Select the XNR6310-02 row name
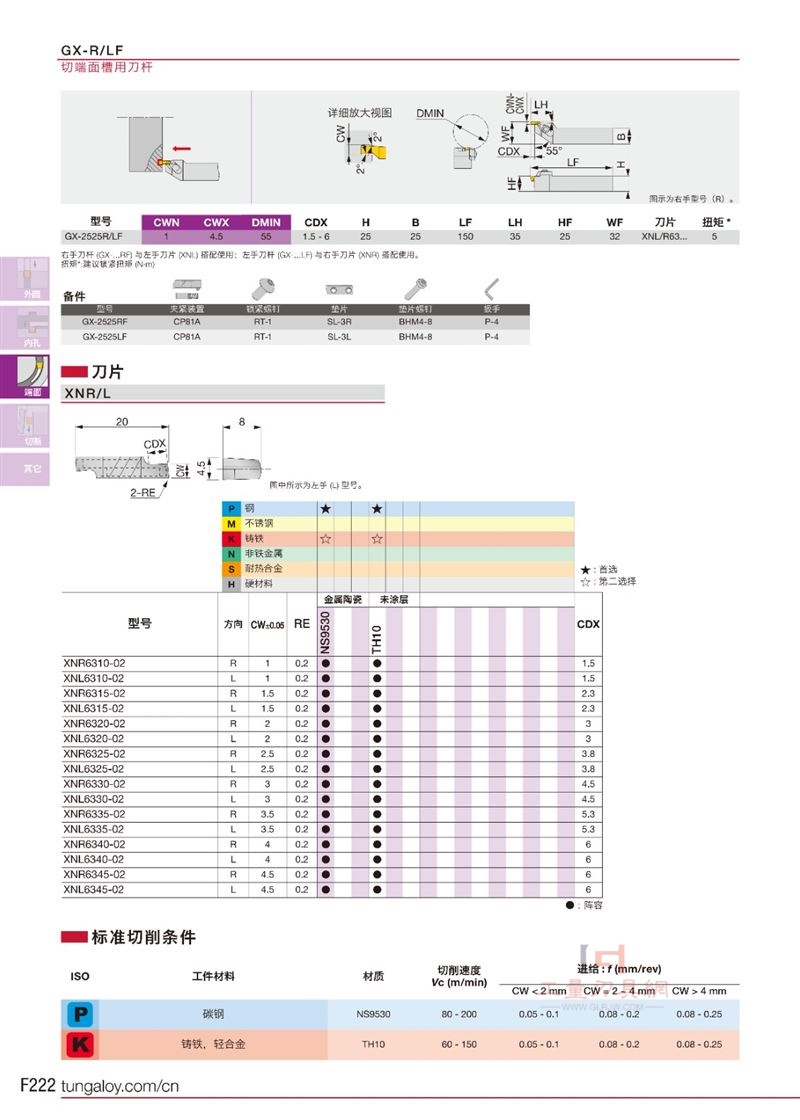The height and width of the screenshot is (1120, 800). pos(94,663)
